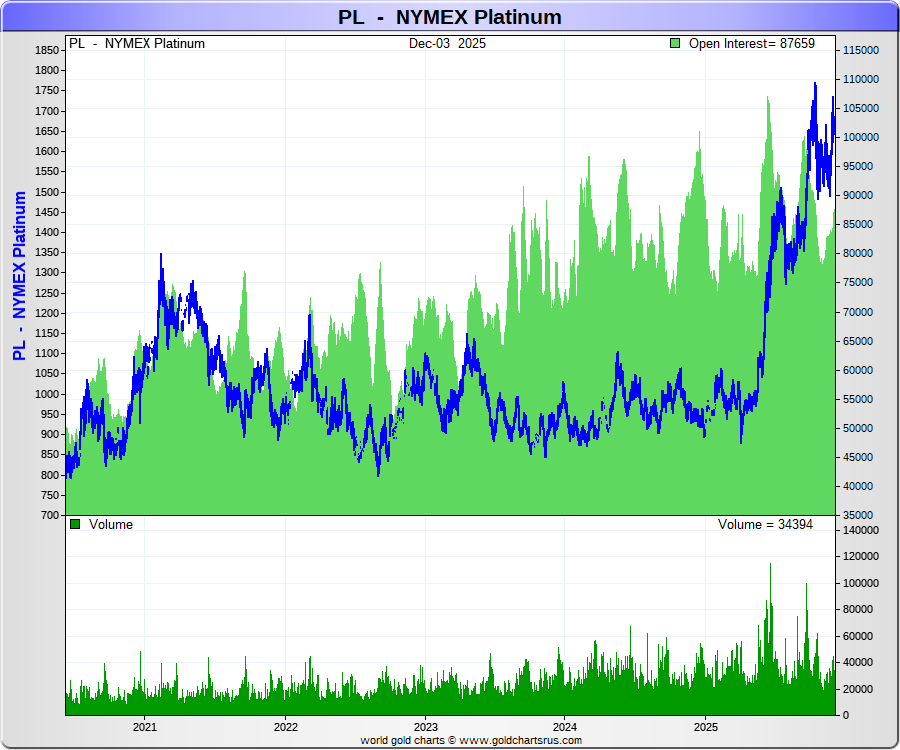The height and width of the screenshot is (750, 900).
Task: Select the 2023 marker on time axis
Action: click(426, 727)
